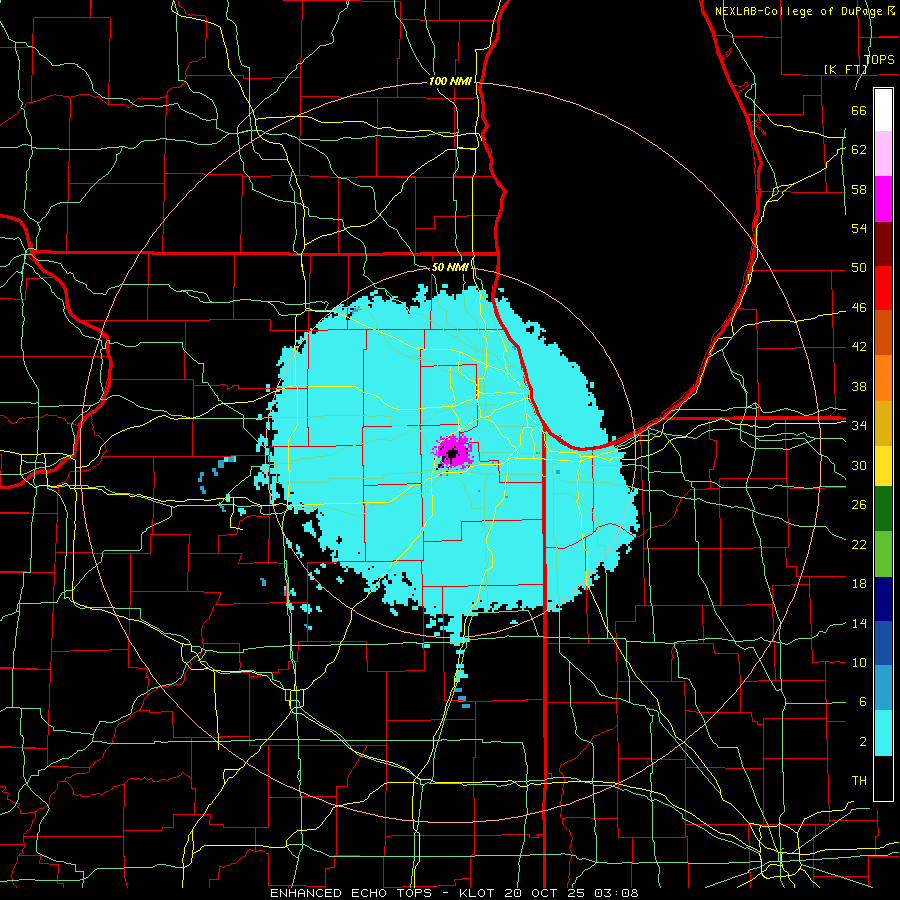The image size is (900, 900).
Task: Click the "30" legend value
Action: [x=859, y=465]
